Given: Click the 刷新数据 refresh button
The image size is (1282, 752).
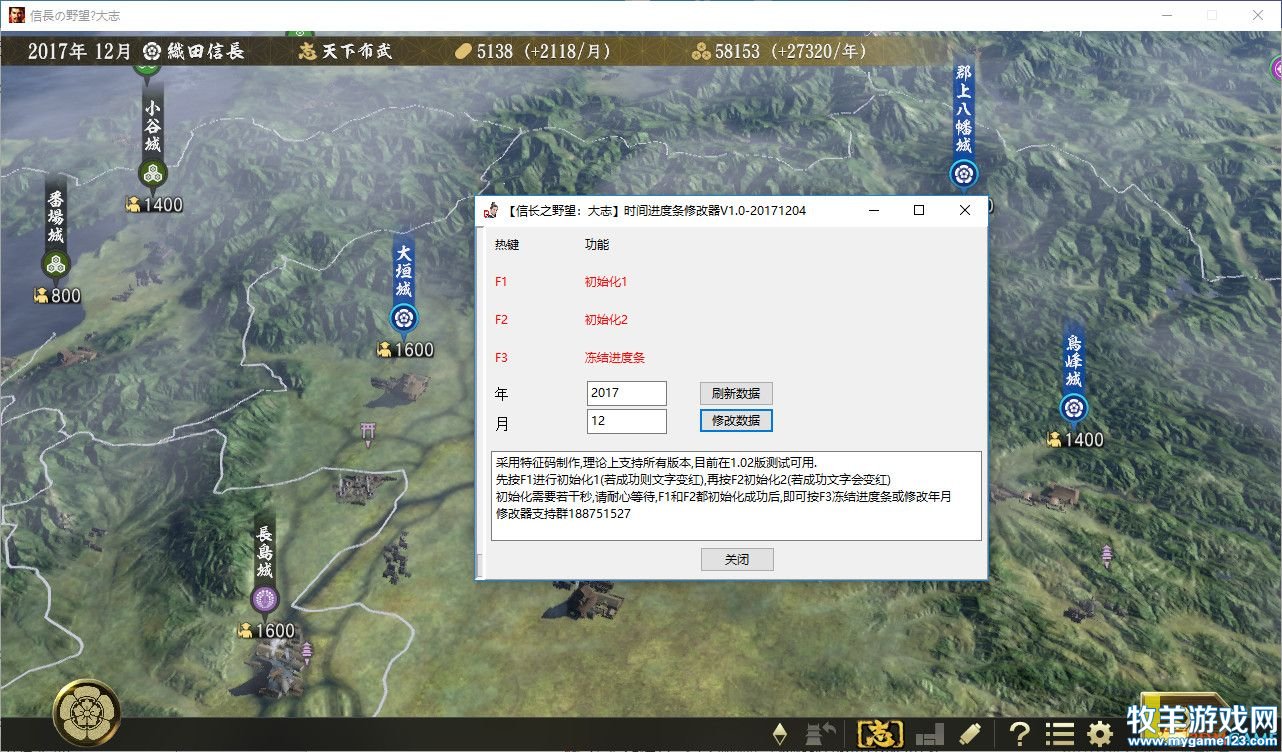Looking at the screenshot, I should tap(736, 393).
